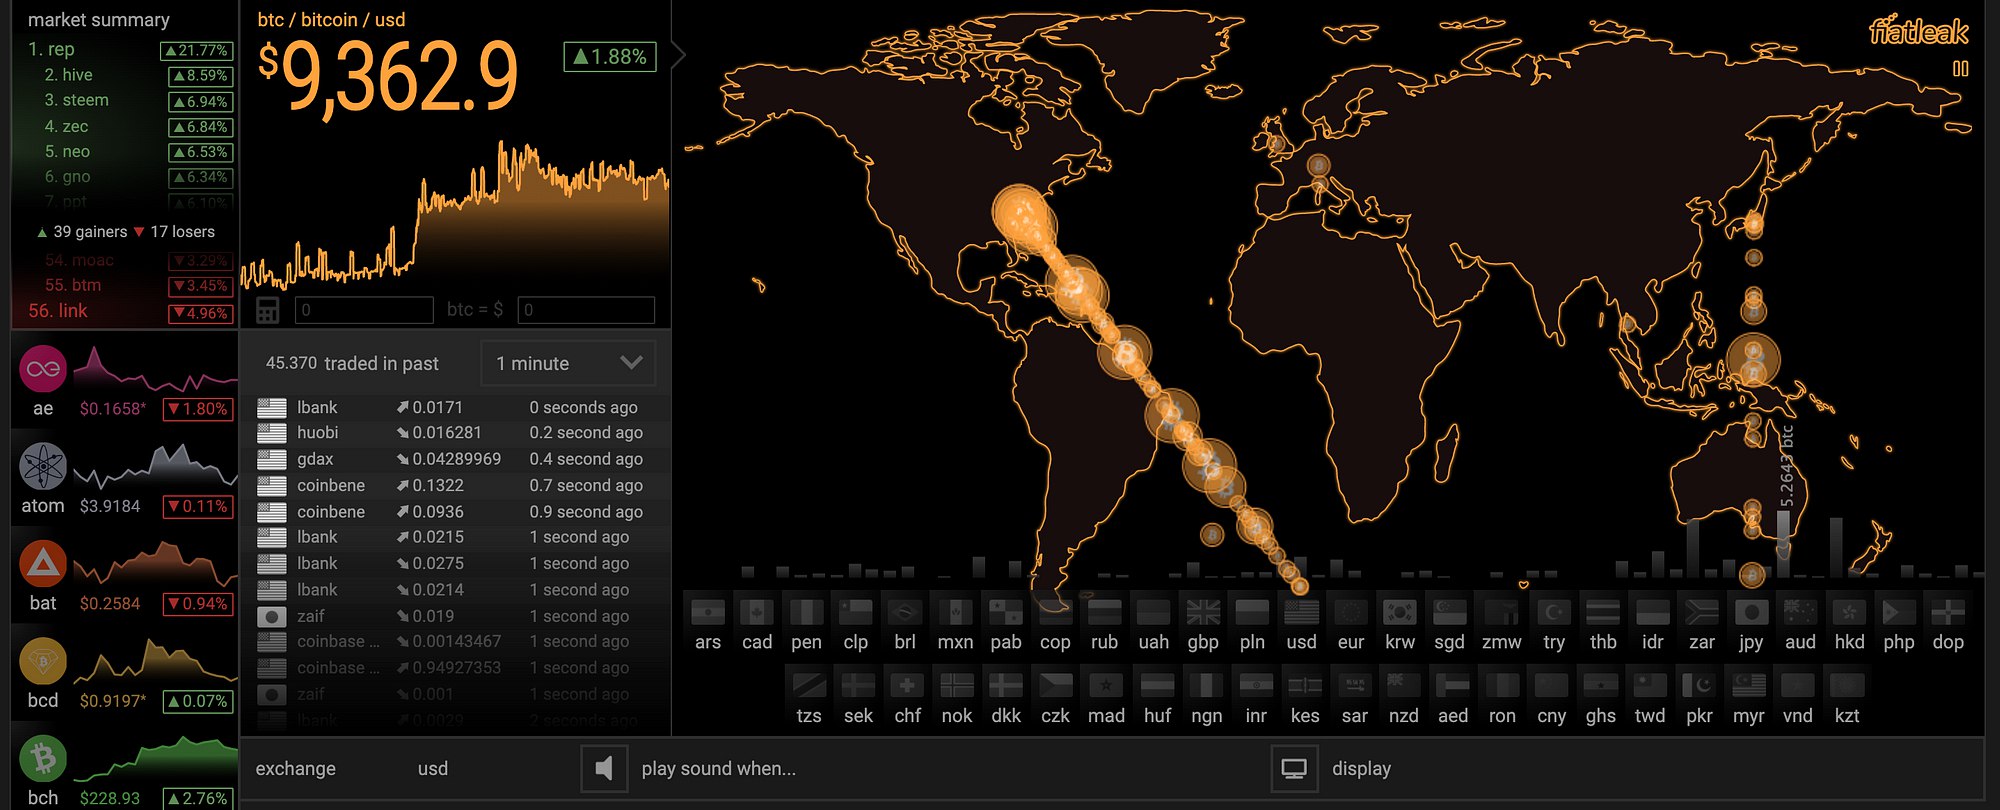Viewport: 2000px width, 810px height.
Task: Click the zaif 0.019 trade row
Action: pos(455,616)
